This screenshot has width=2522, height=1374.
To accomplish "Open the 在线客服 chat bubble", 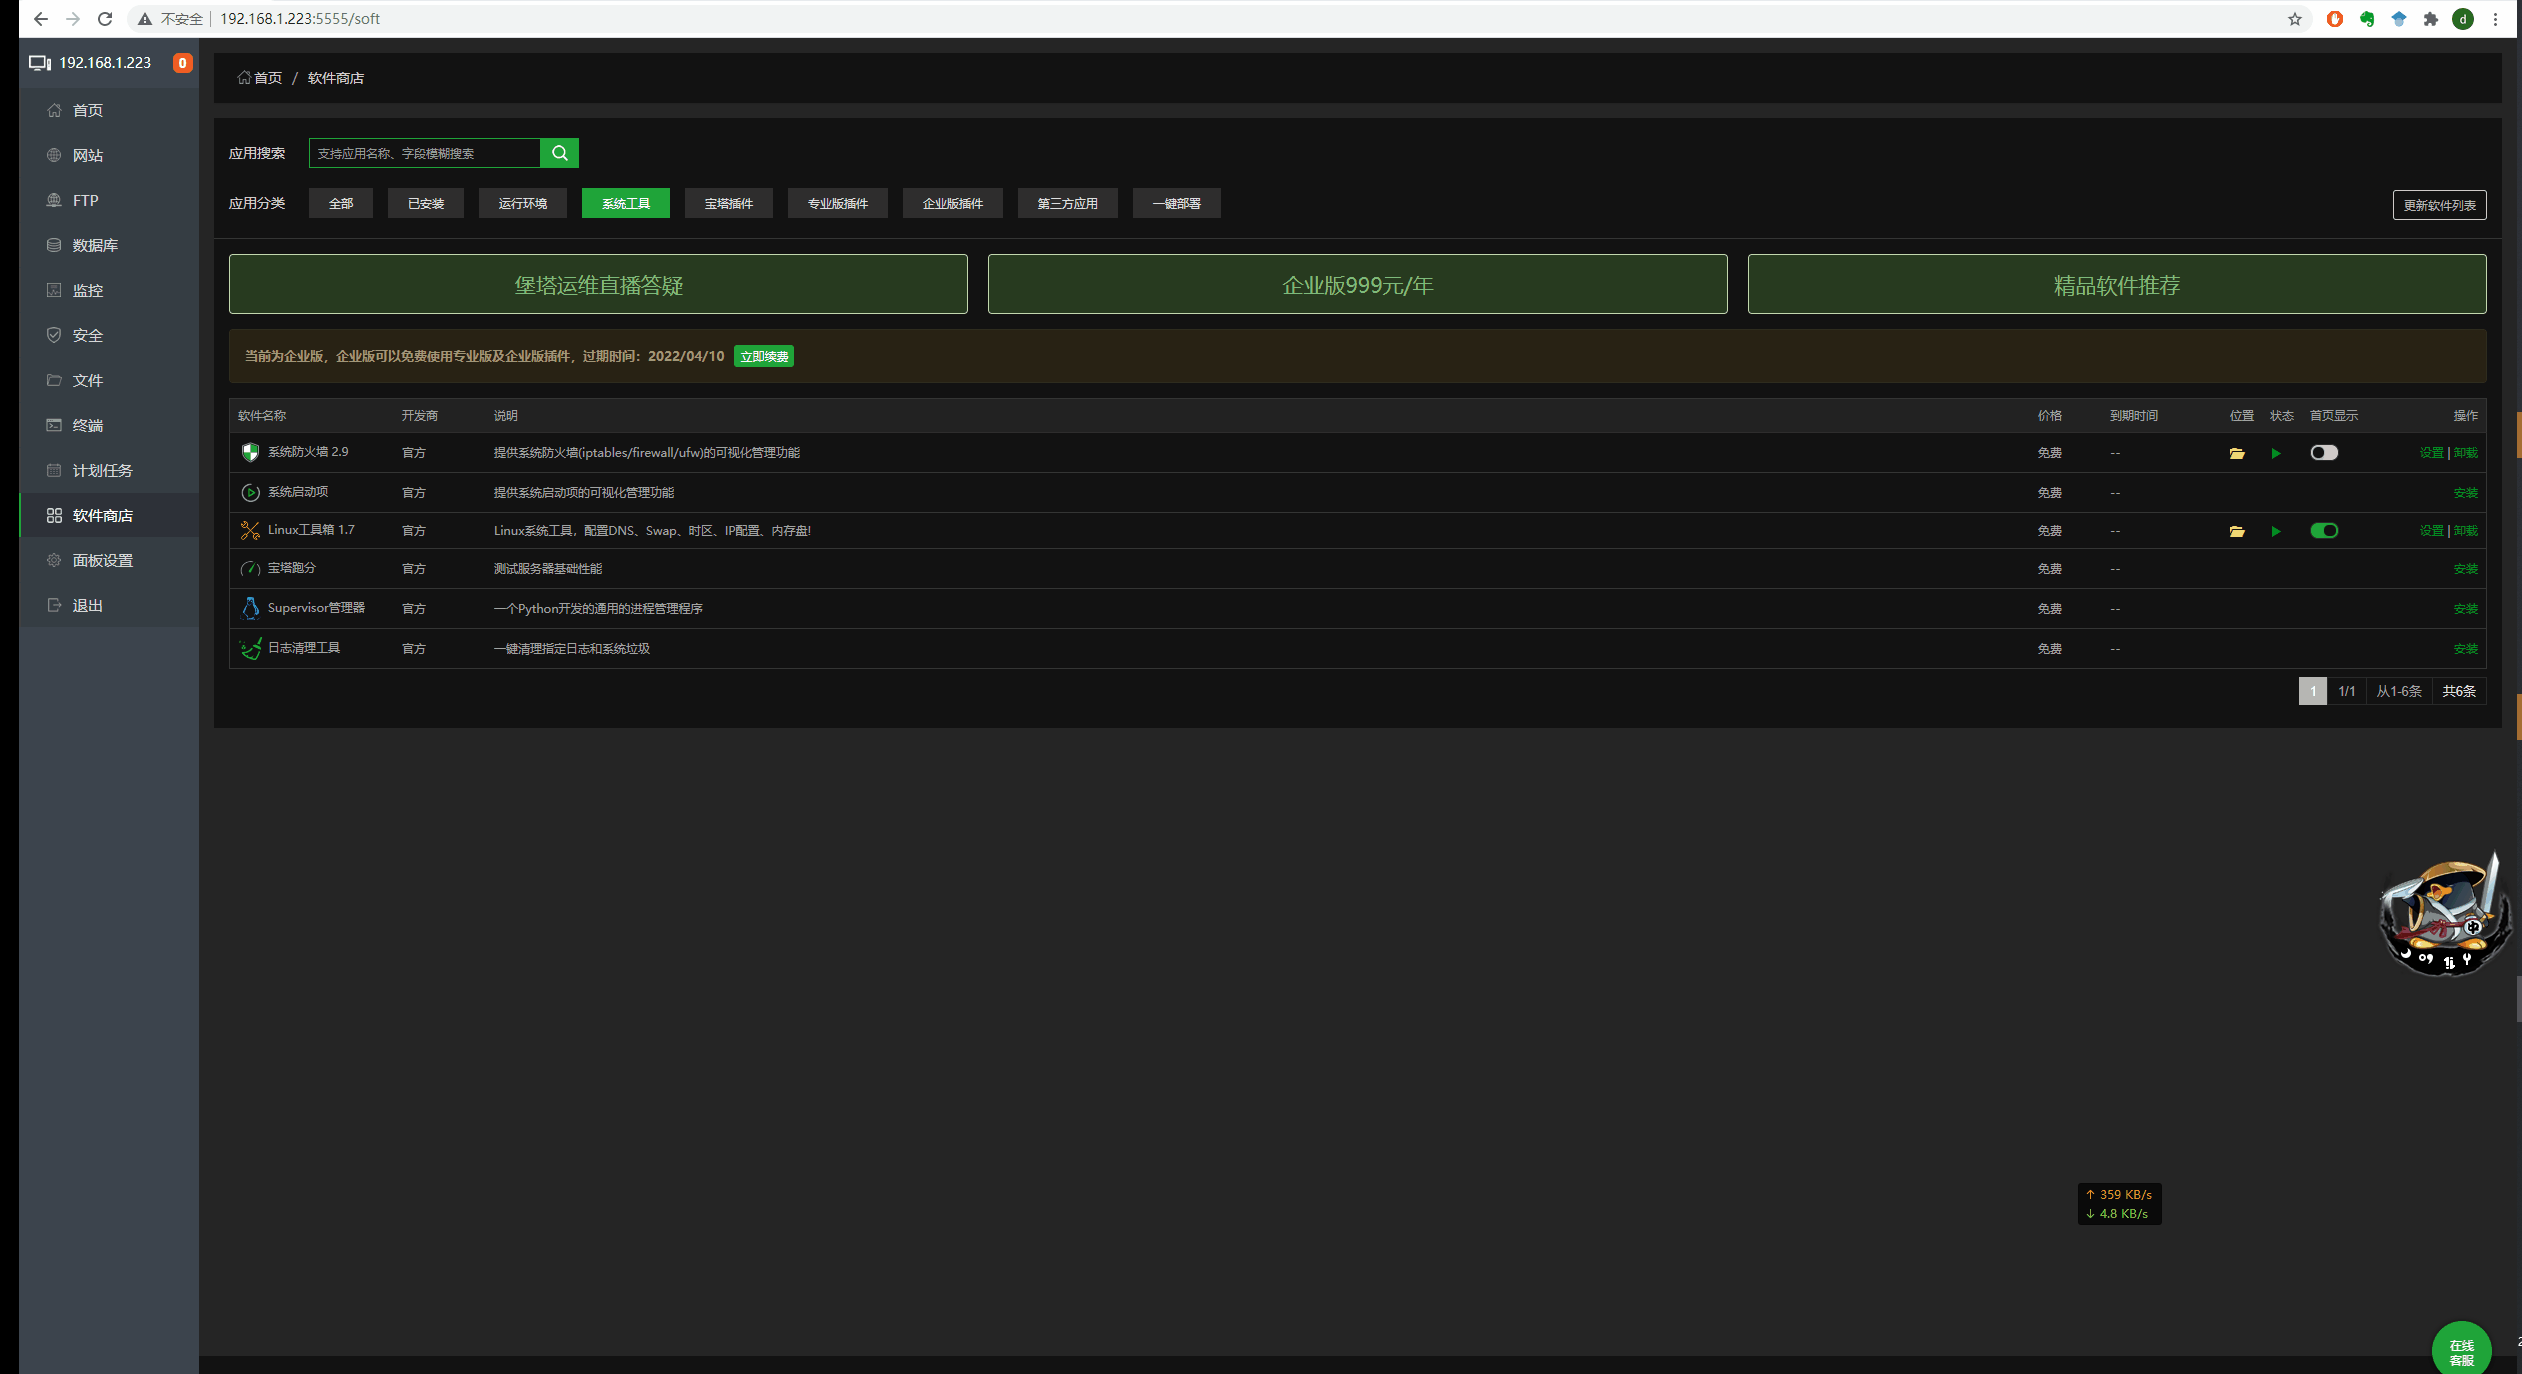I will pos(2461,1351).
